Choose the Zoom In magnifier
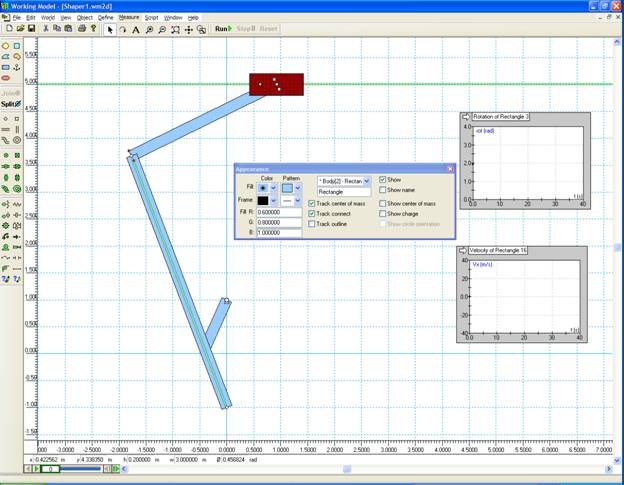Viewport: 624px width, 485px height. pyautogui.click(x=149, y=29)
